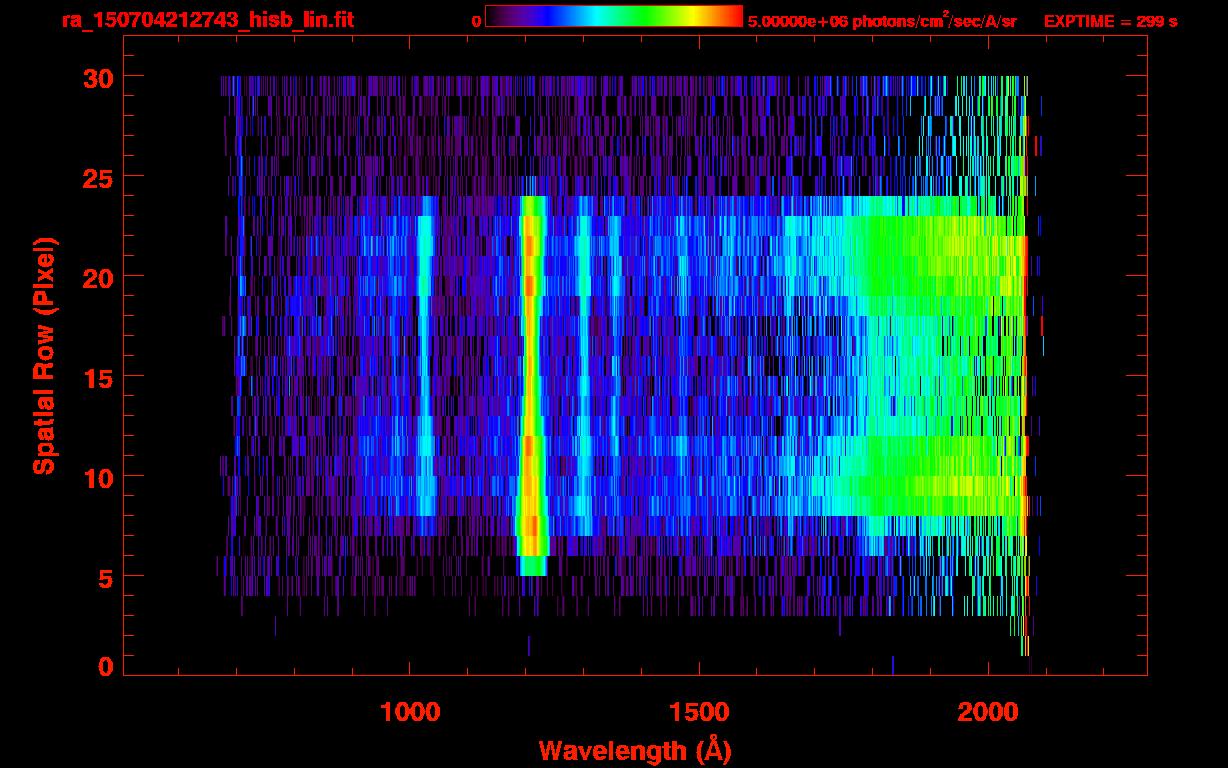1228x768 pixels.
Task: Click the color bar minimum label 0
Action: pos(476,21)
